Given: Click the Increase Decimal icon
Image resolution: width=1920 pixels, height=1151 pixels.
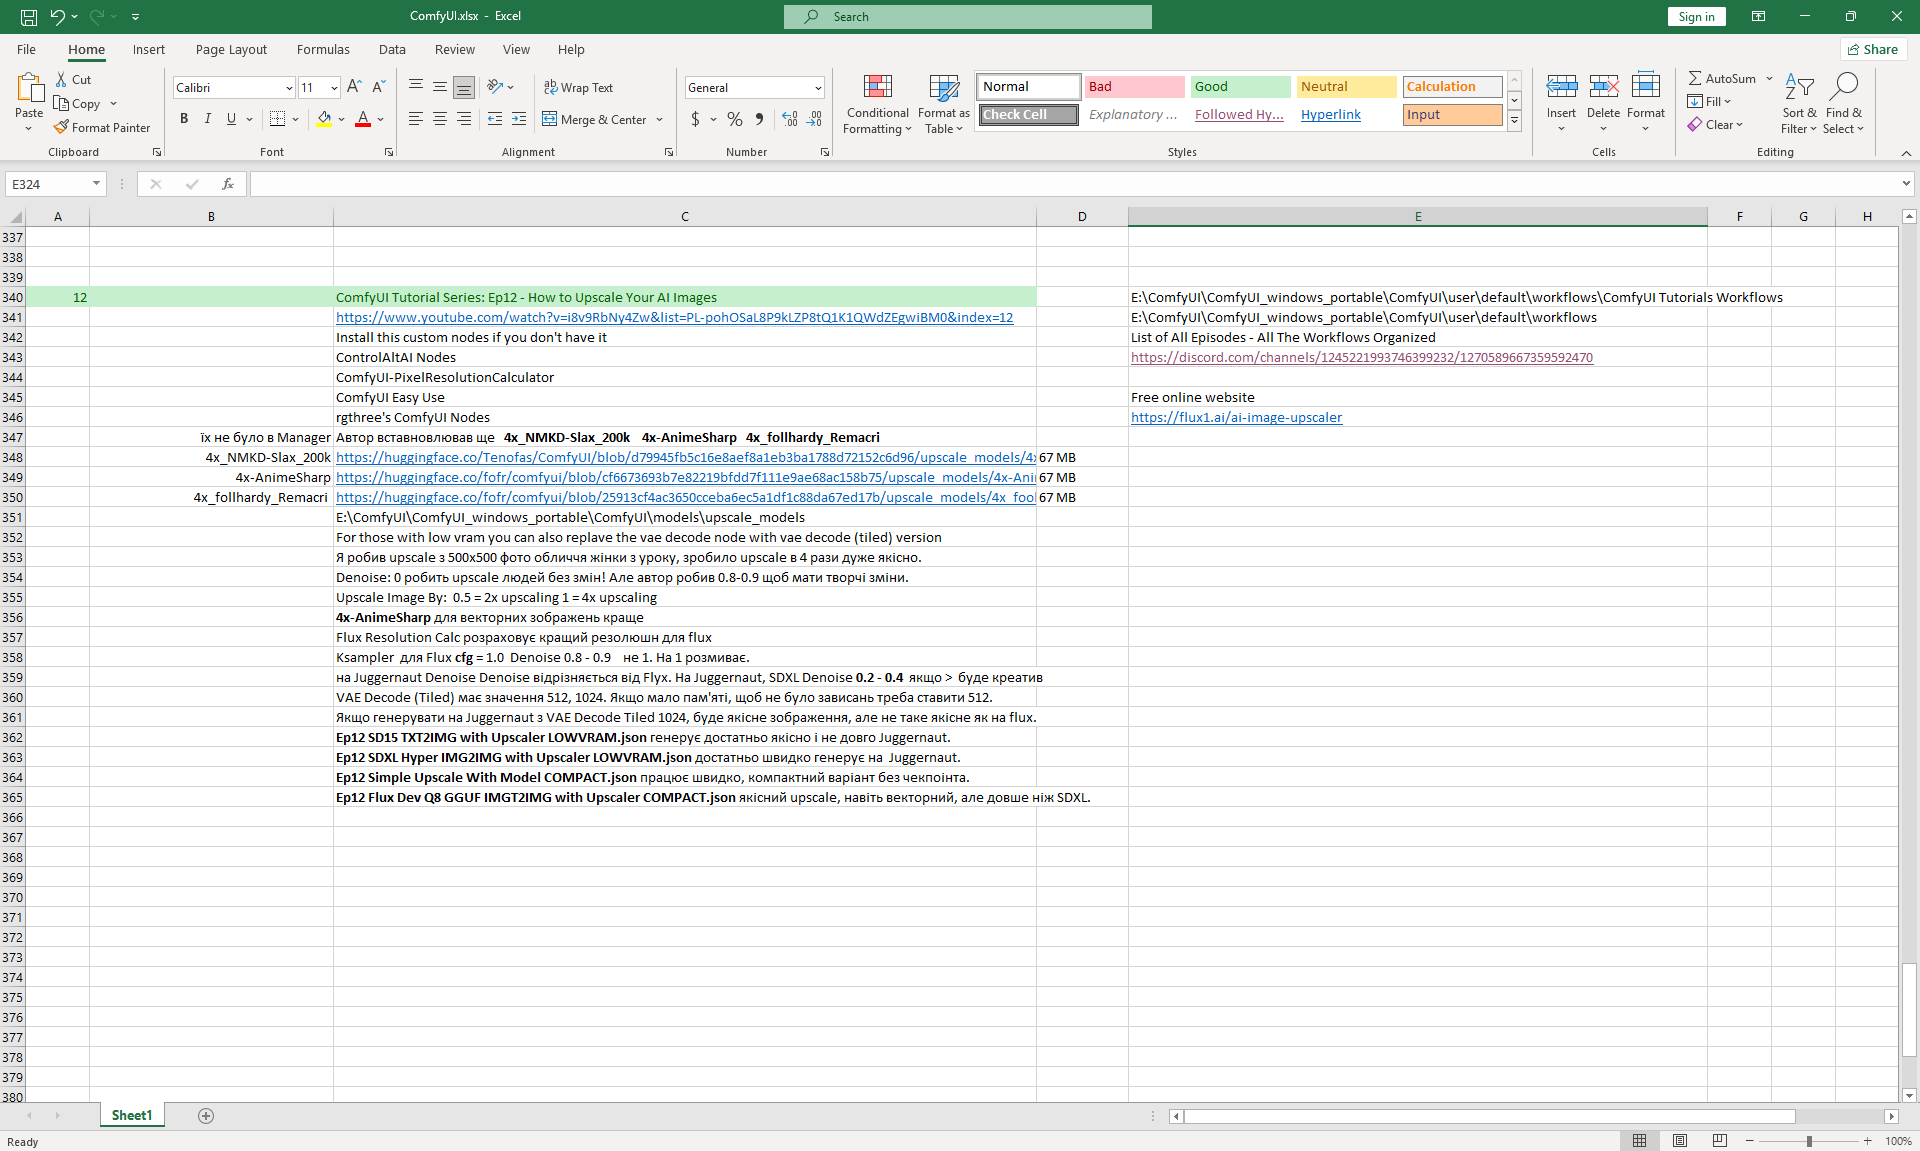Looking at the screenshot, I should click(x=790, y=119).
